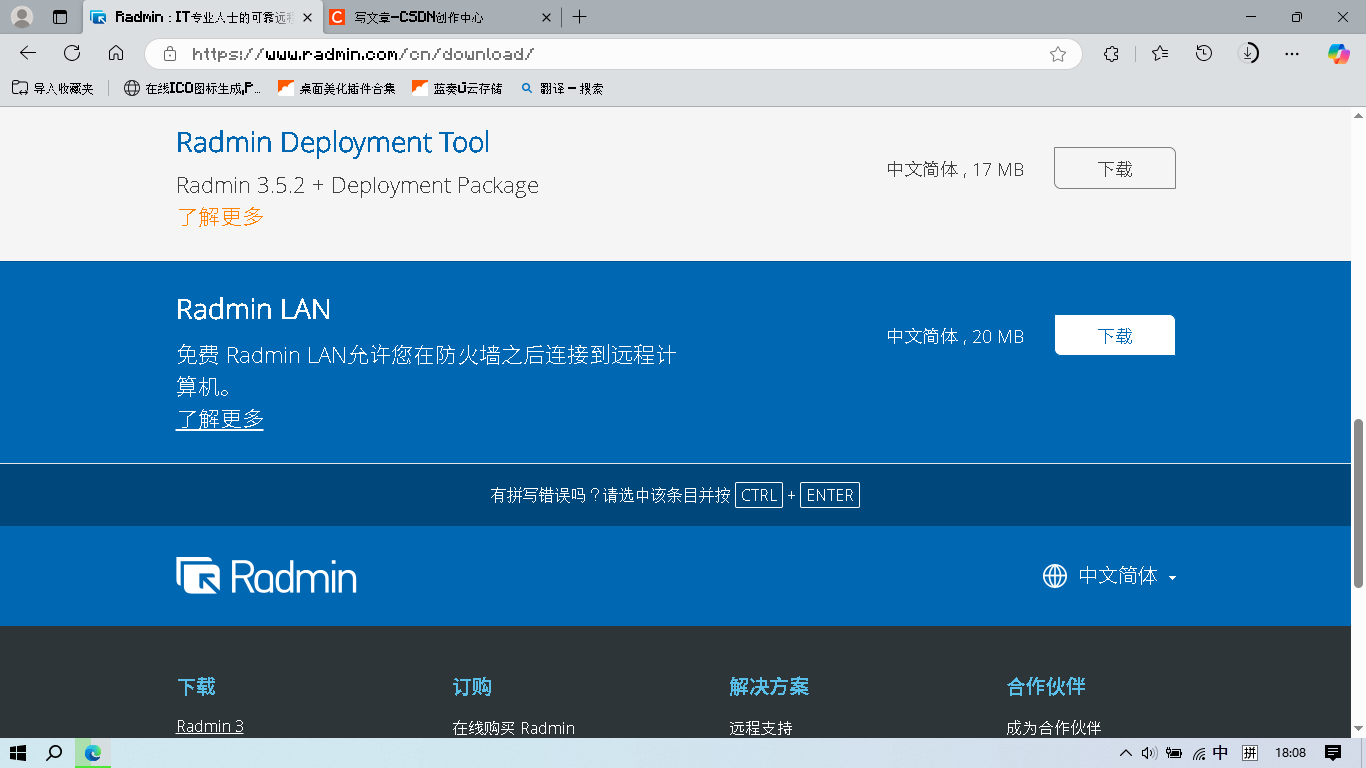Open the Downloads progress icon
Screen dimensions: 1366x768
(x=1249, y=54)
